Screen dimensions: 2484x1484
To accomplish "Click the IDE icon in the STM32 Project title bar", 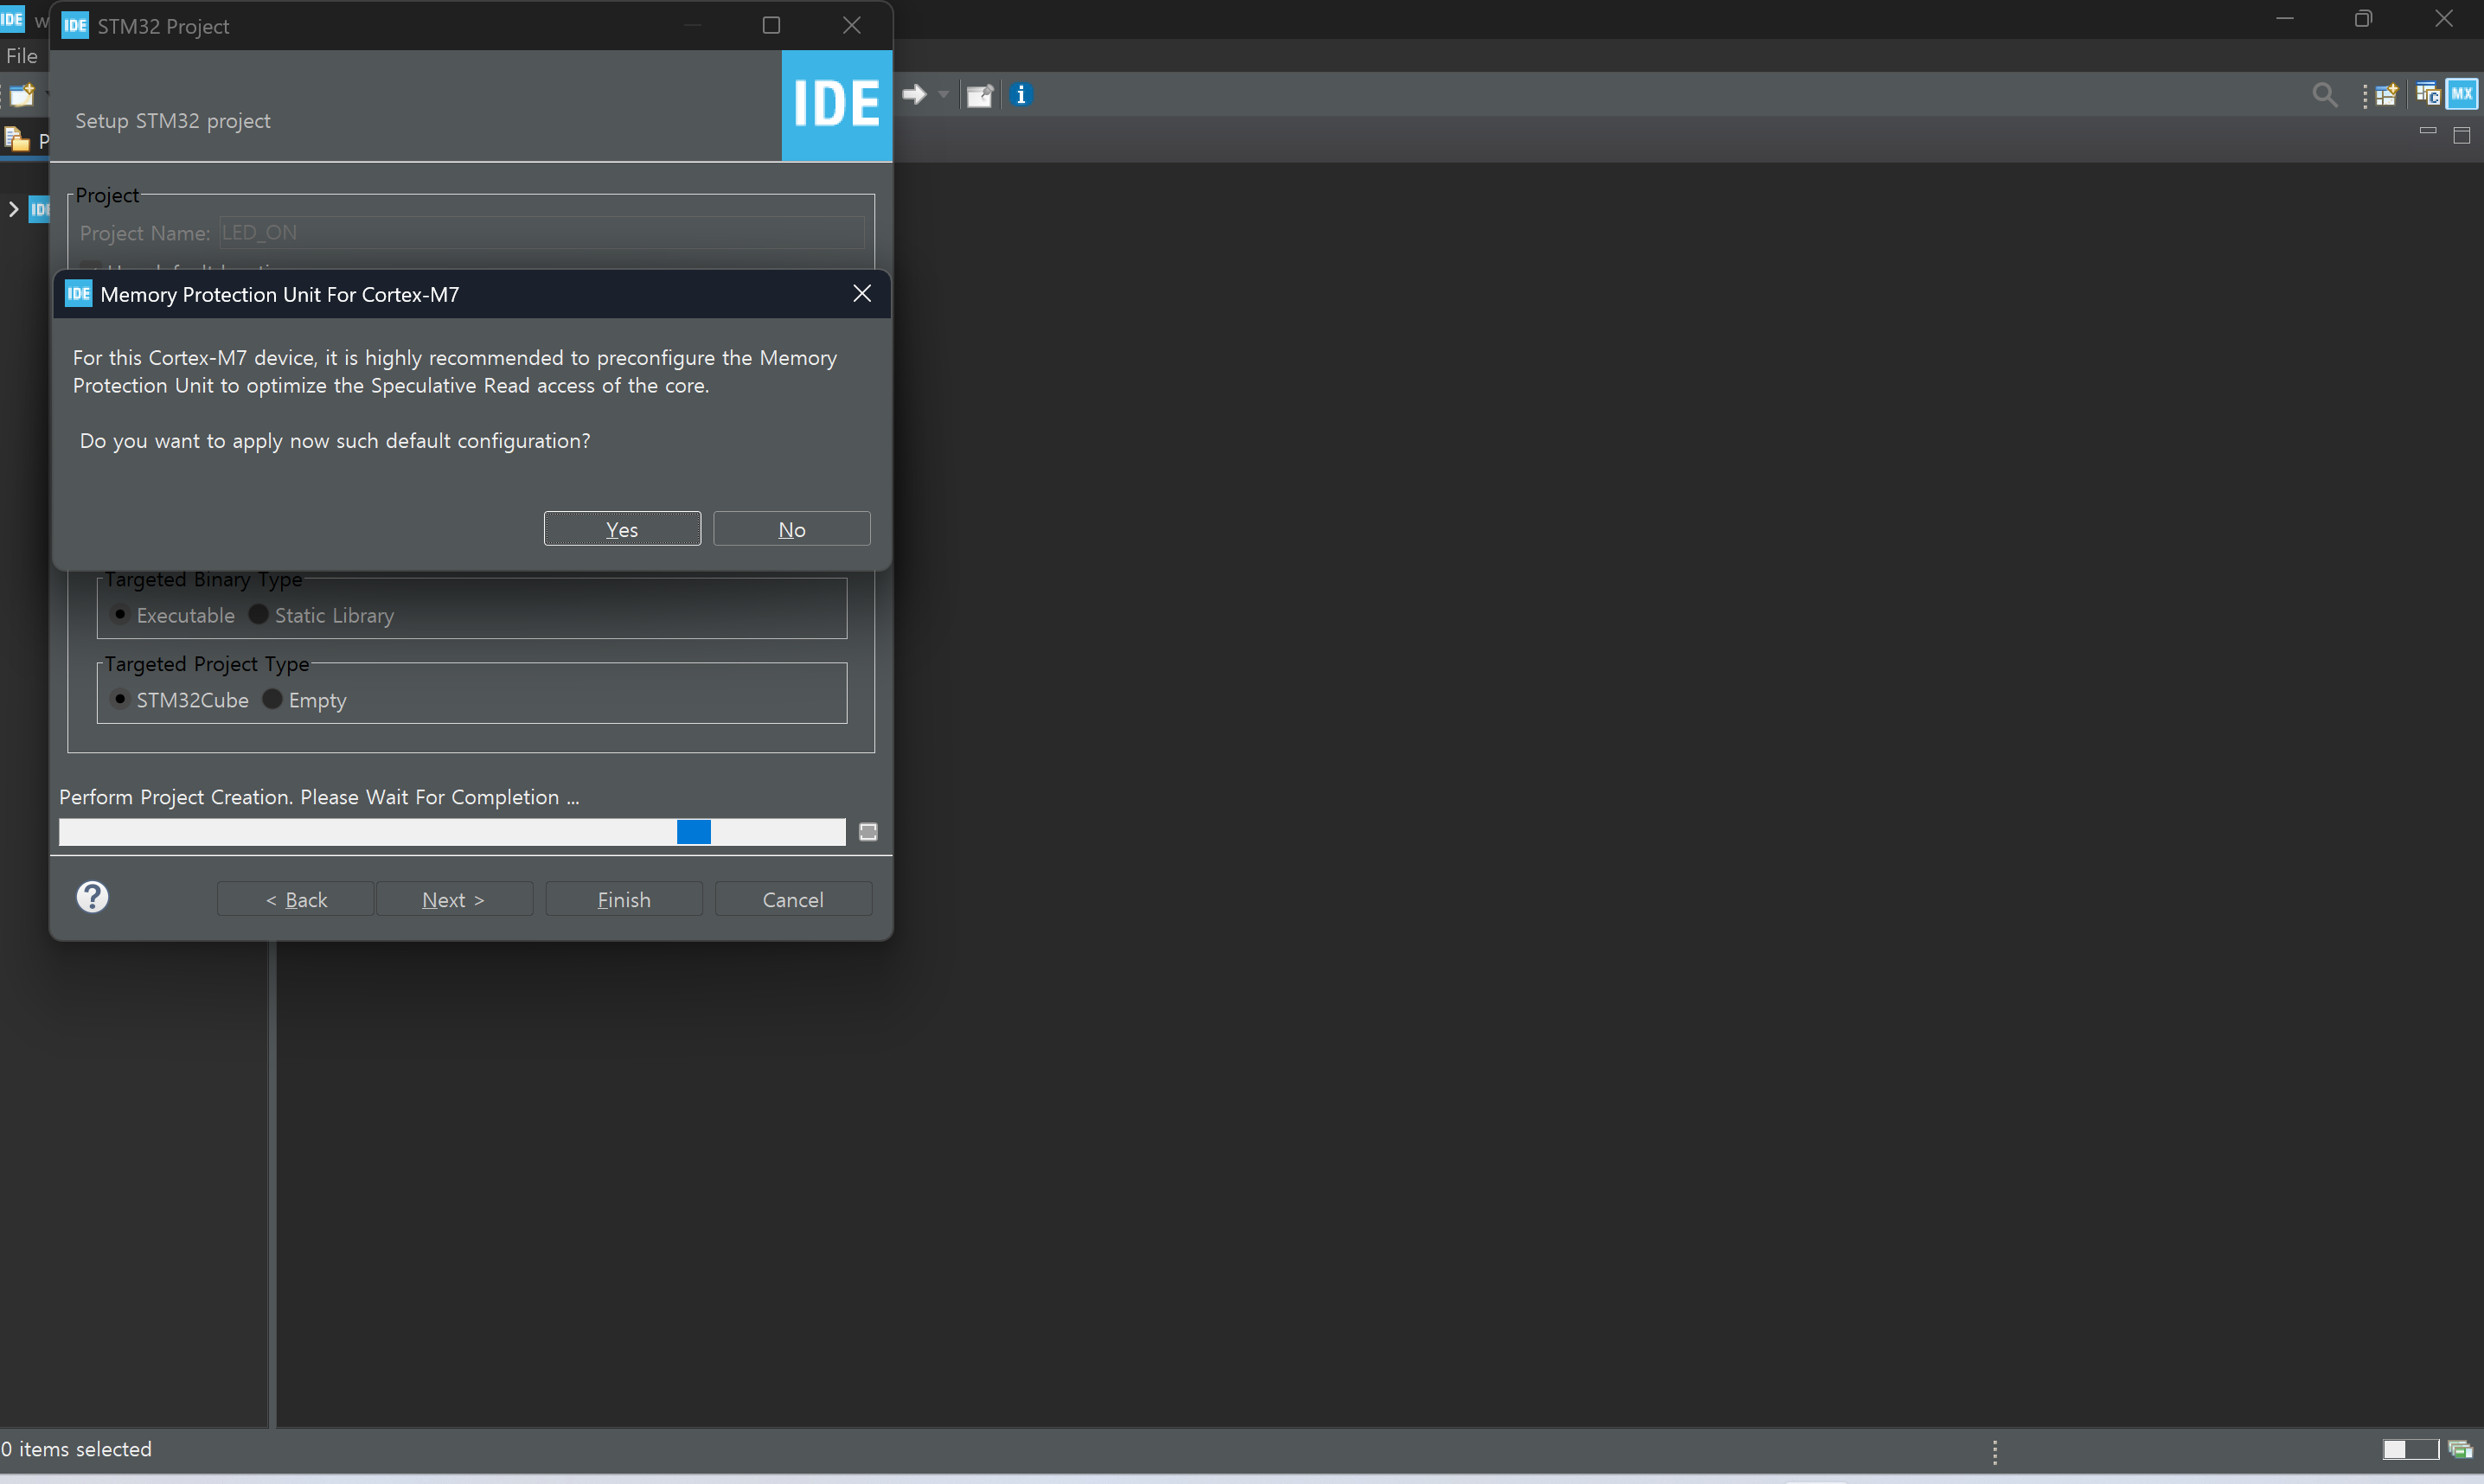I will point(75,25).
